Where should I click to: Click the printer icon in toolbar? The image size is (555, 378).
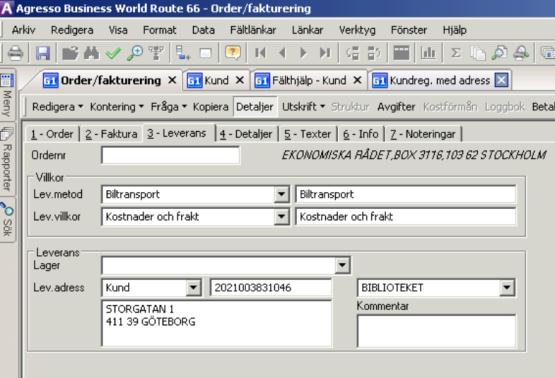(15, 53)
